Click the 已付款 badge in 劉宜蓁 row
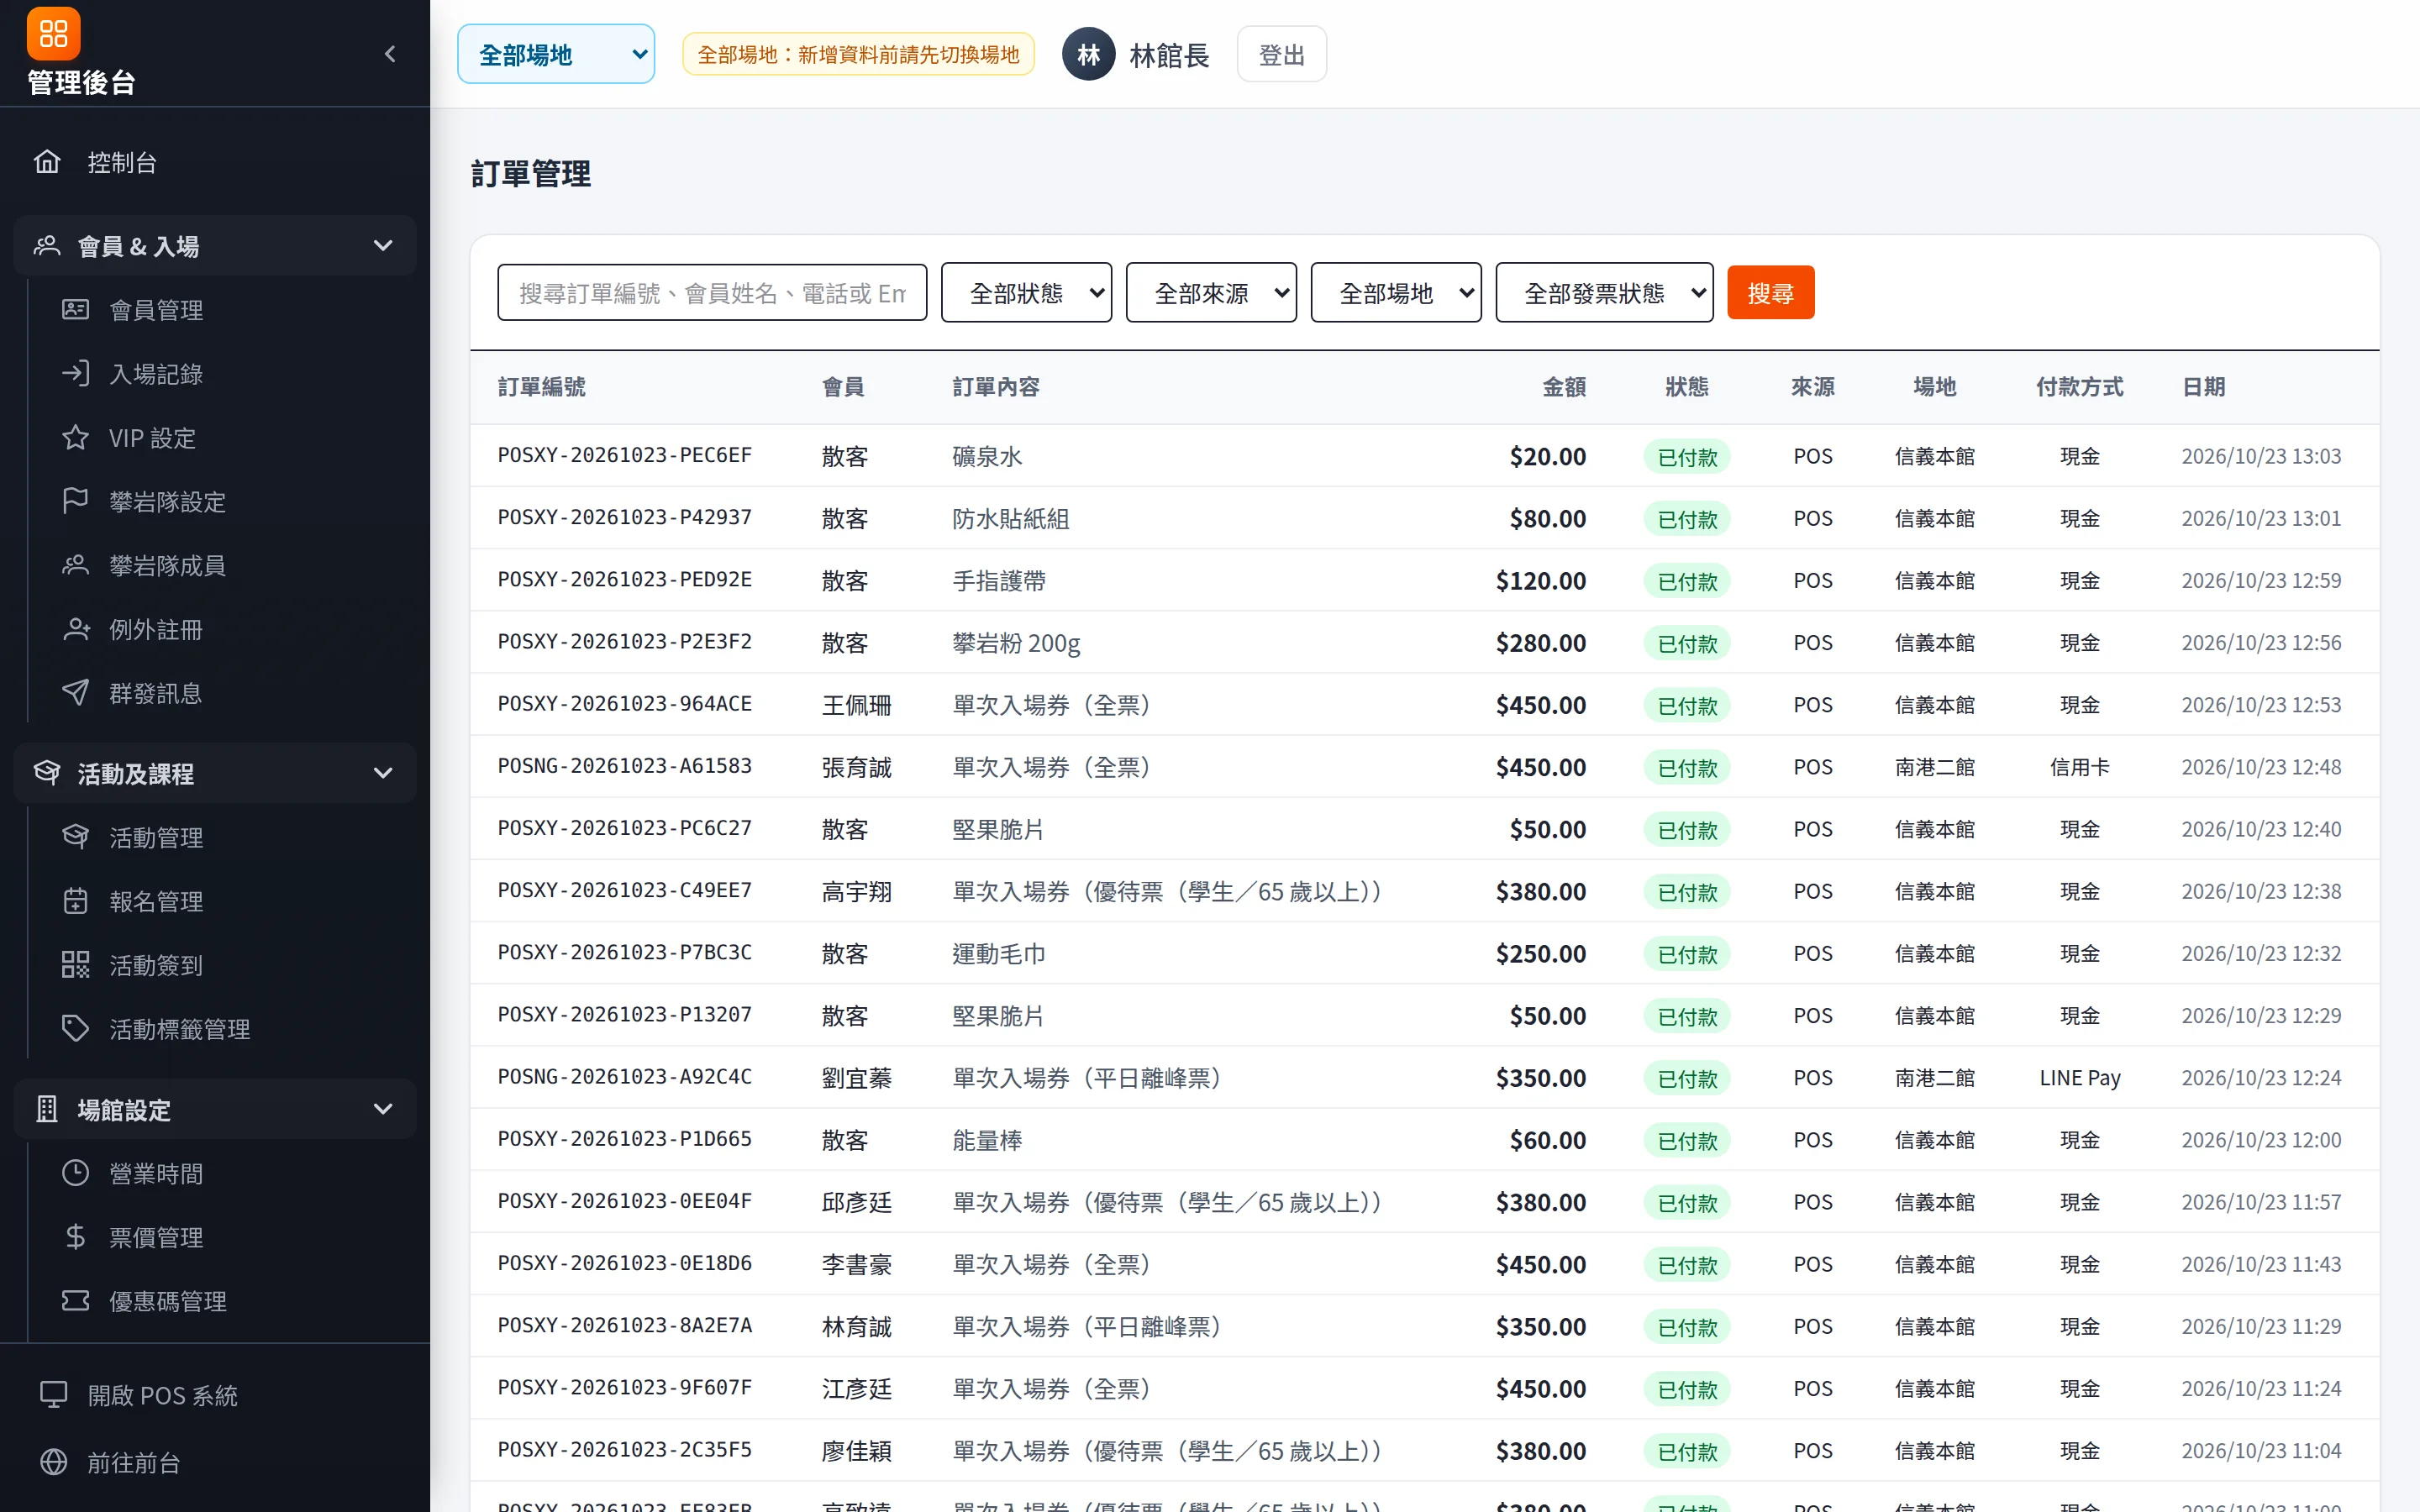The width and height of the screenshot is (2420, 1512). [x=1687, y=1078]
